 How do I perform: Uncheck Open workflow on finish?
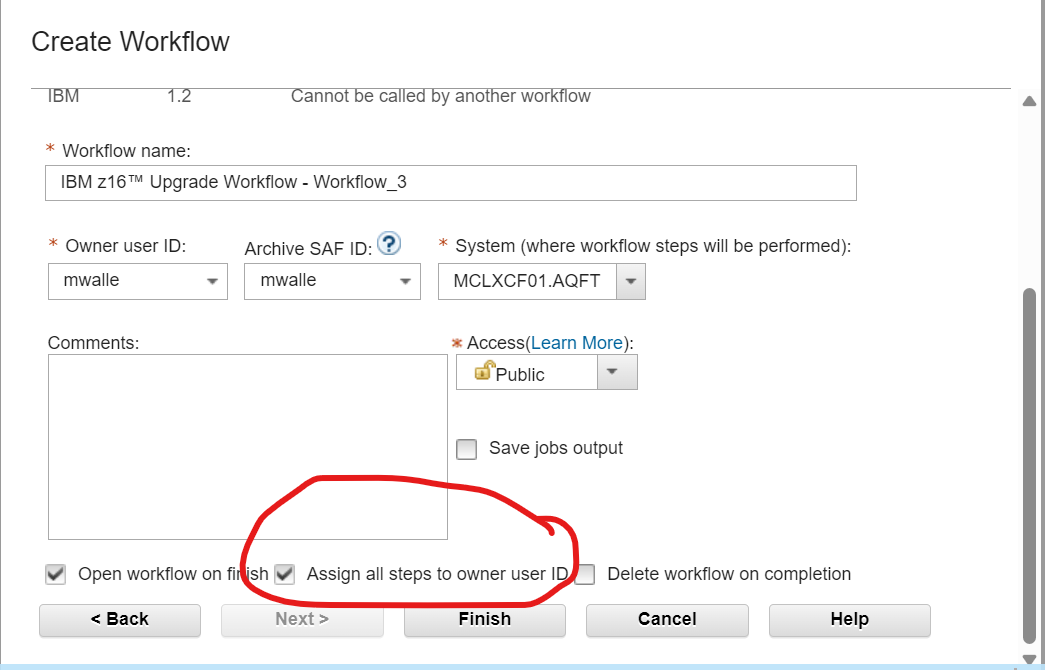tap(55, 574)
